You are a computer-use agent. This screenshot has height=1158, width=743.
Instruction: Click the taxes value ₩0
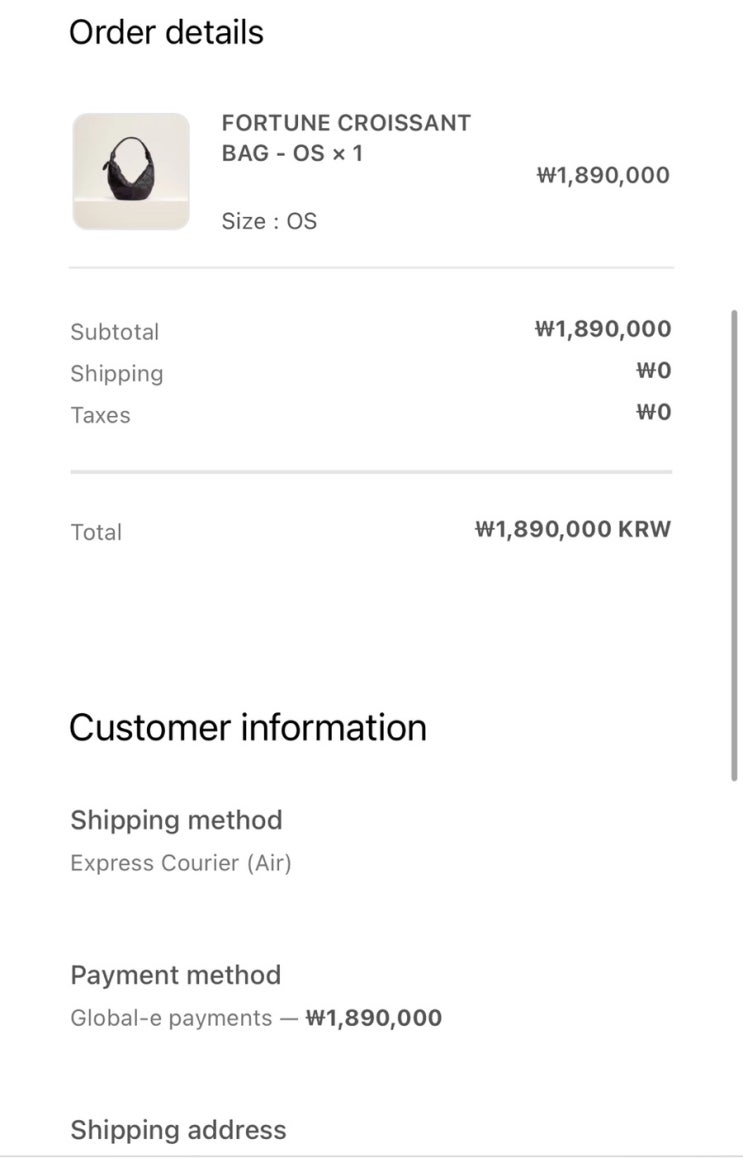click(654, 413)
